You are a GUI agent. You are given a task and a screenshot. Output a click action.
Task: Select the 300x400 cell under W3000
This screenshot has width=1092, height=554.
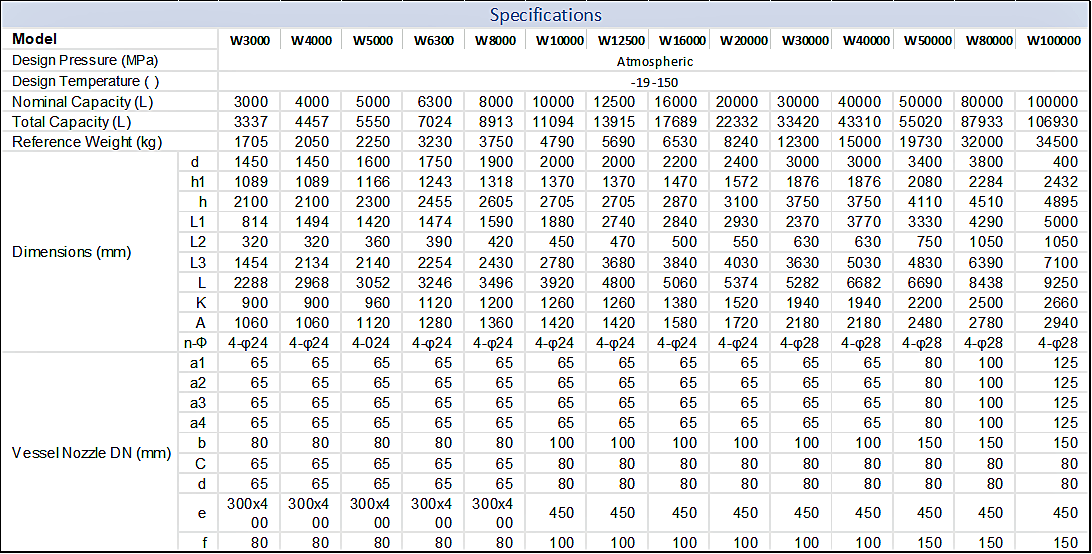[248, 513]
